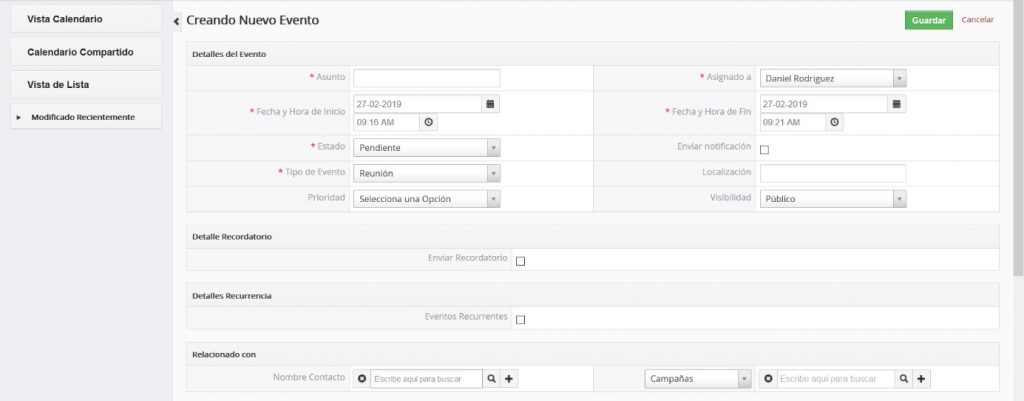This screenshot has width=1024, height=401.
Task: Clear the Nombre Contacto field icon
Action: 362,379
